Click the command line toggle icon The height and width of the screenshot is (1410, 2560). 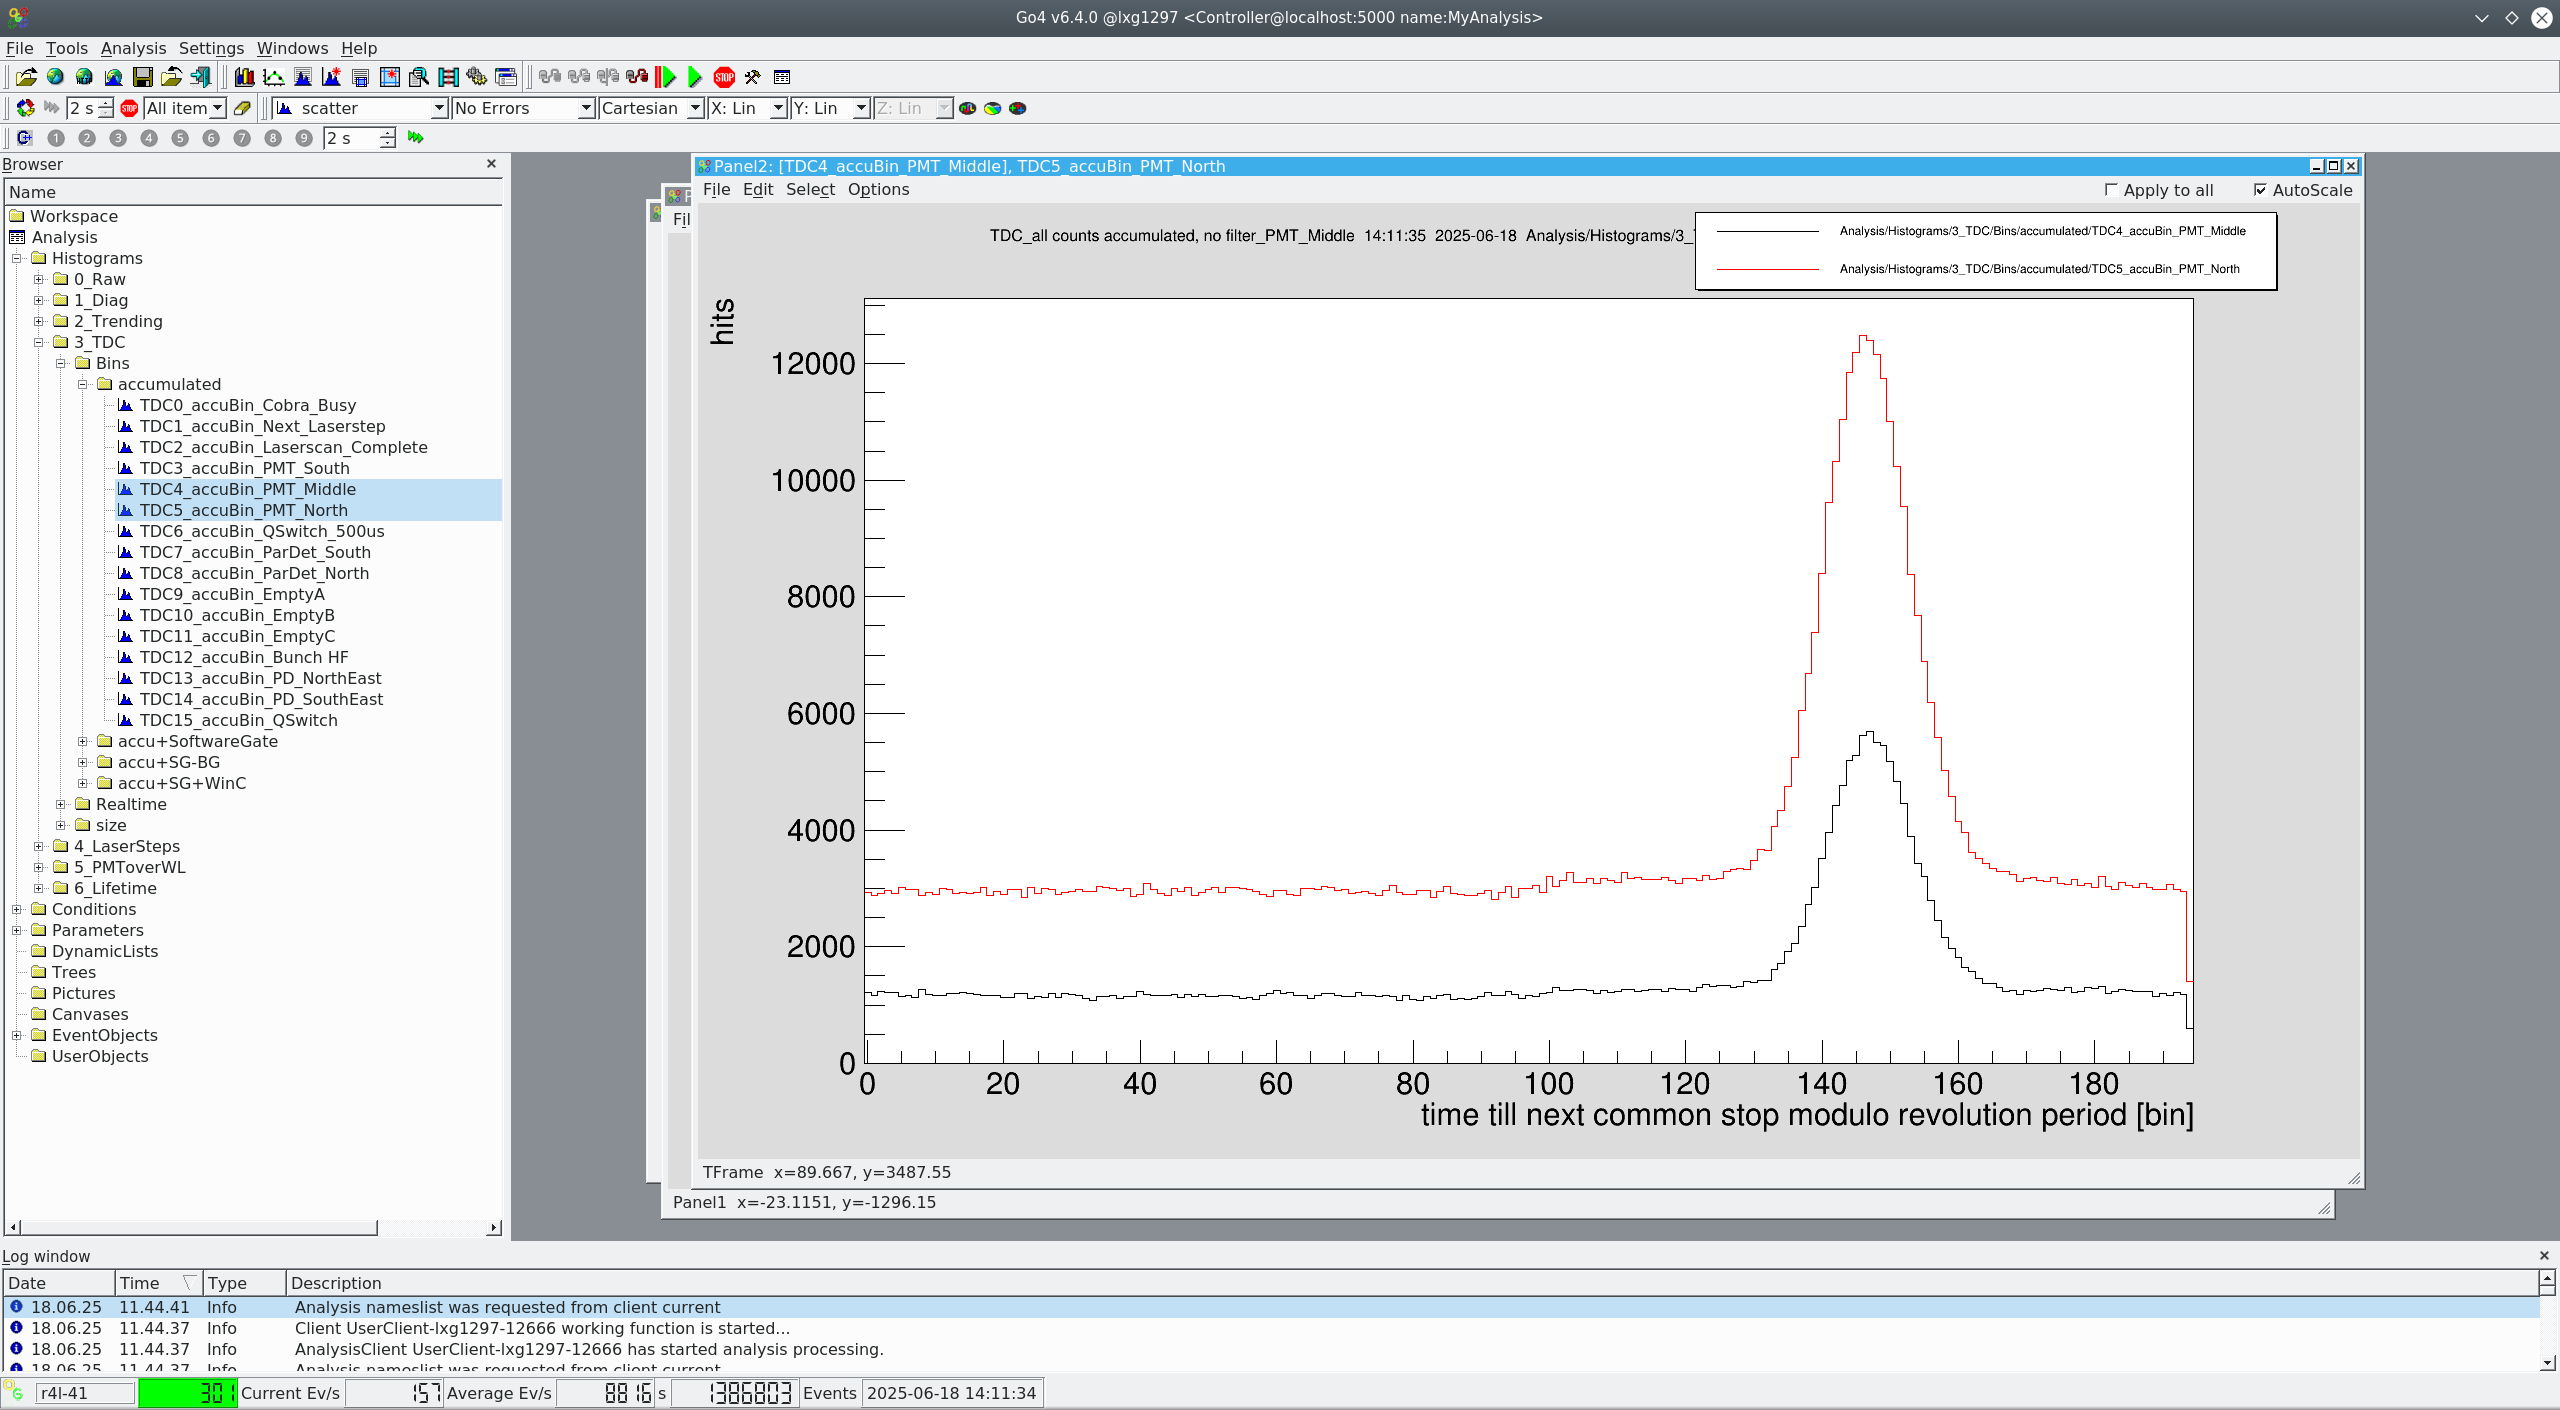pos(25,138)
